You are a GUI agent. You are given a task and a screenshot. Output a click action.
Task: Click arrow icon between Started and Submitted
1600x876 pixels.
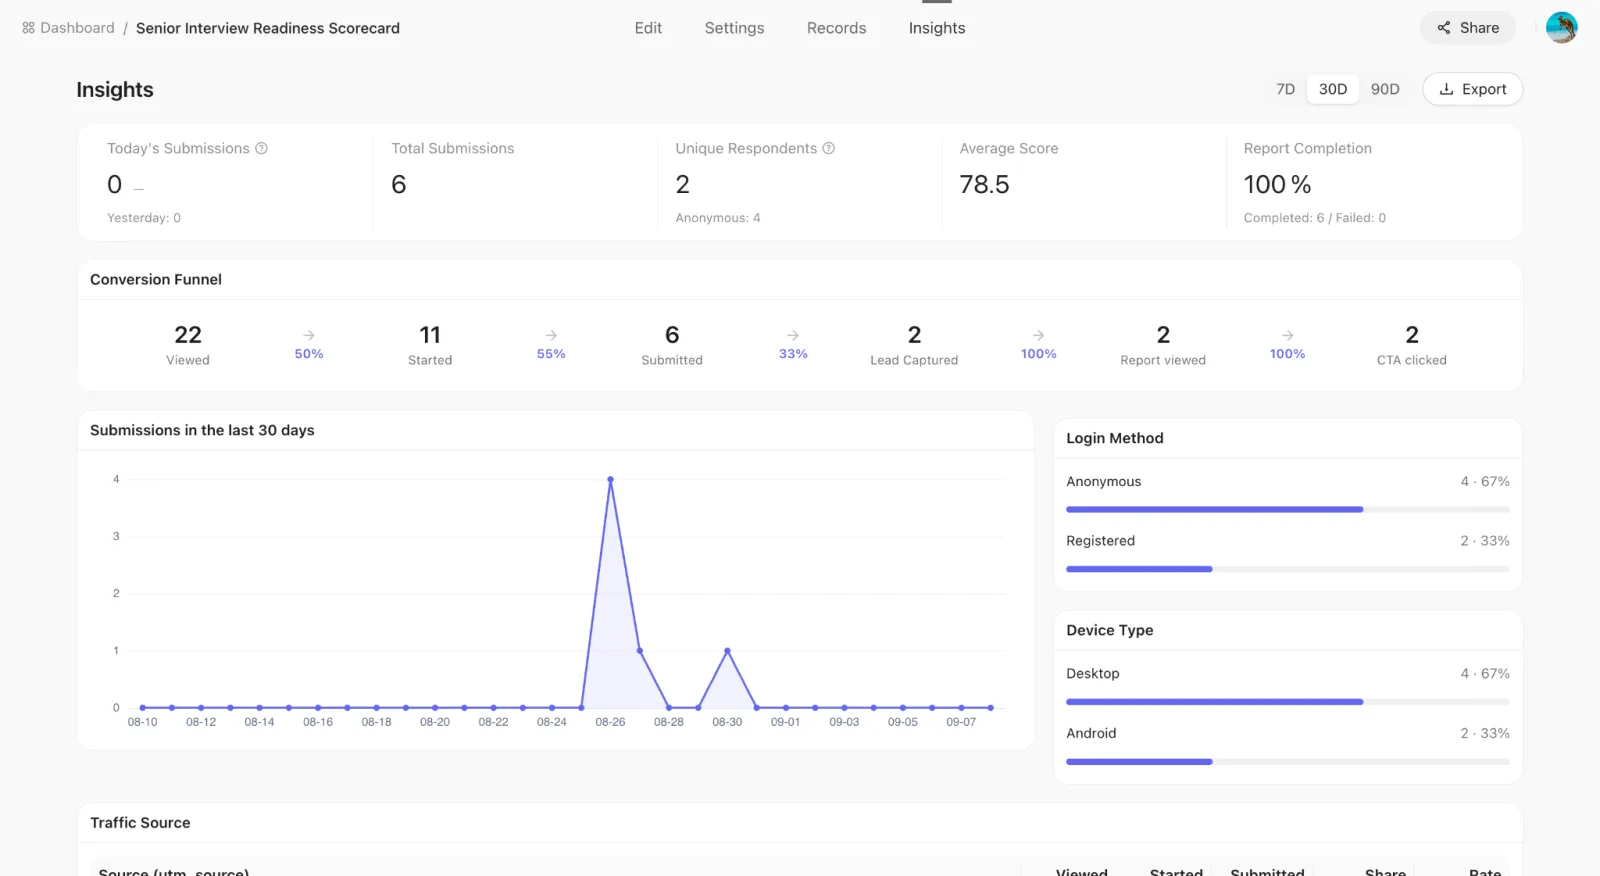click(x=551, y=335)
